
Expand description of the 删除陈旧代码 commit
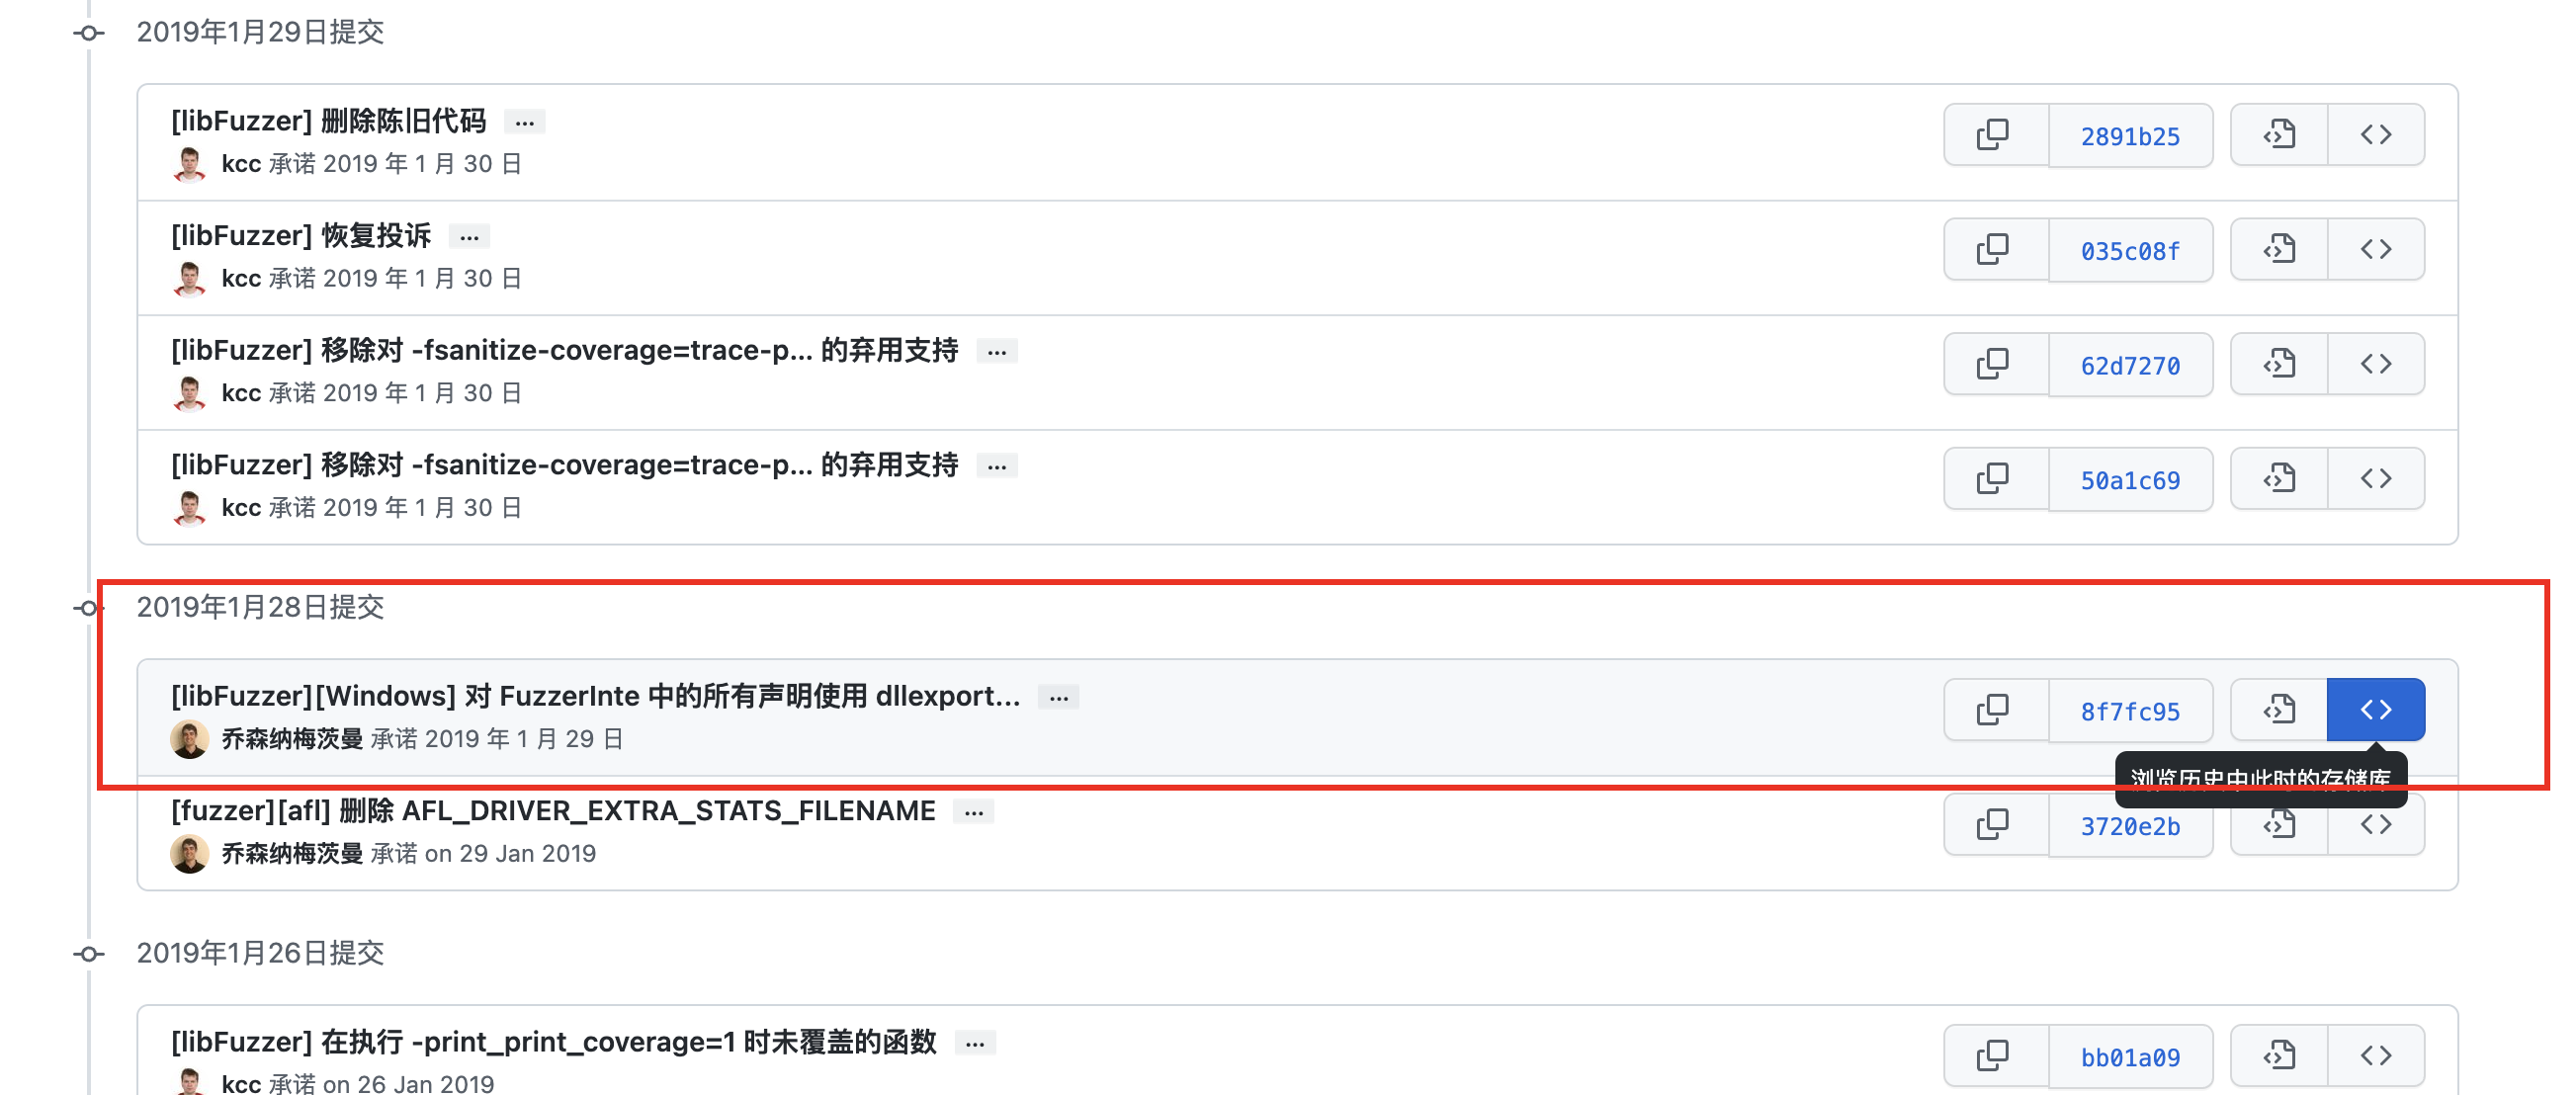[x=525, y=121]
